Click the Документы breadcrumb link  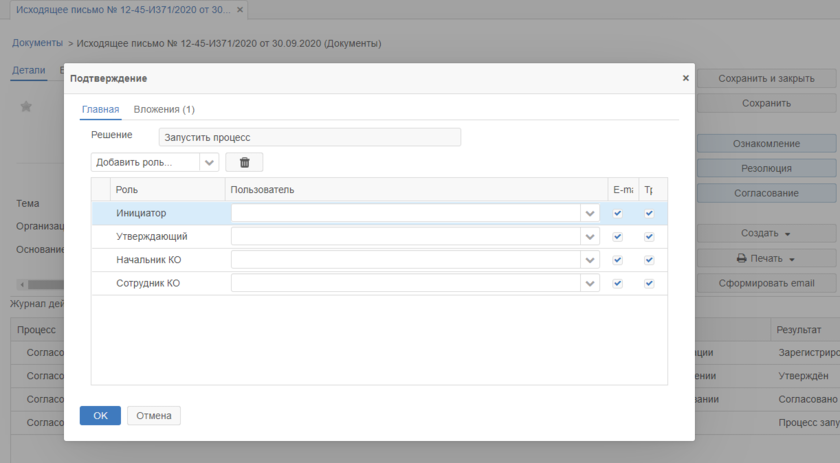[x=37, y=43]
